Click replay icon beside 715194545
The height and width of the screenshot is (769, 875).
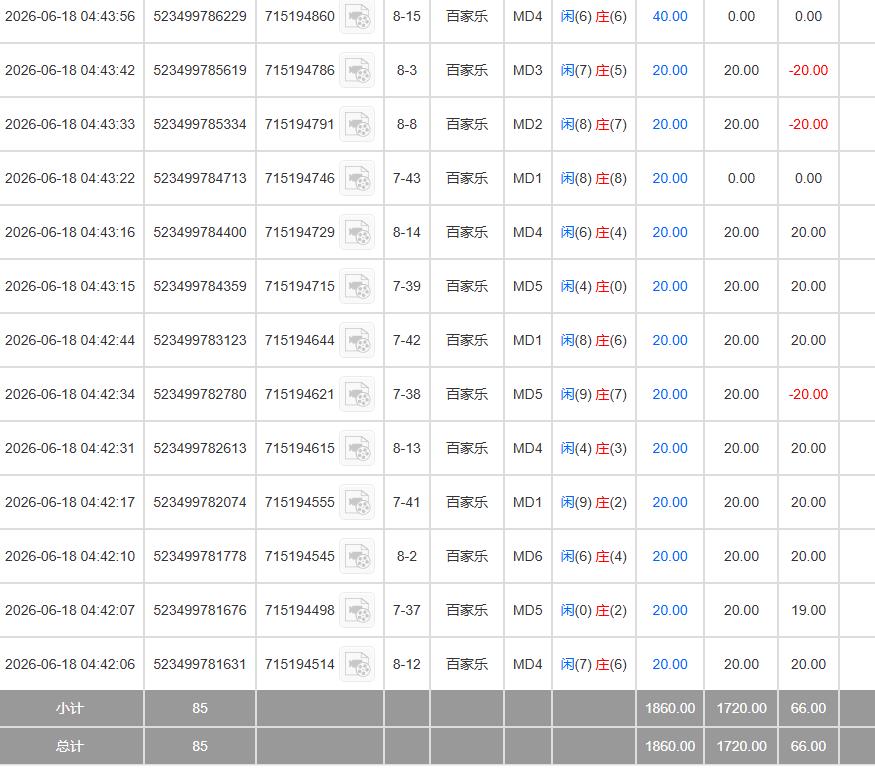[x=357, y=556]
